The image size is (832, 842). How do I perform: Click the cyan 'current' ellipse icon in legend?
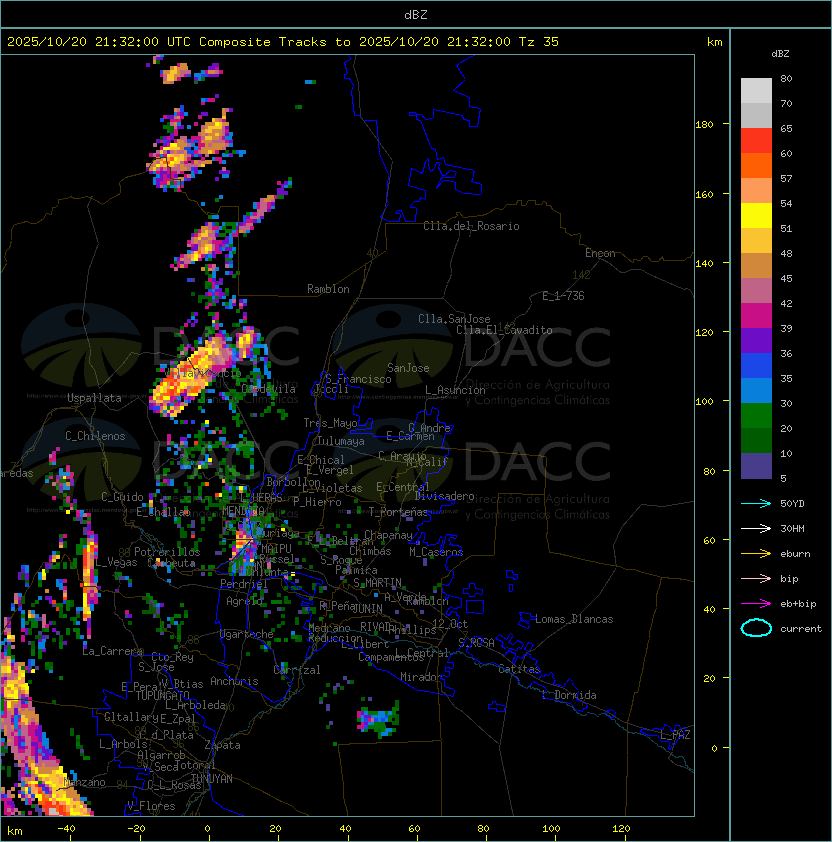click(x=756, y=628)
